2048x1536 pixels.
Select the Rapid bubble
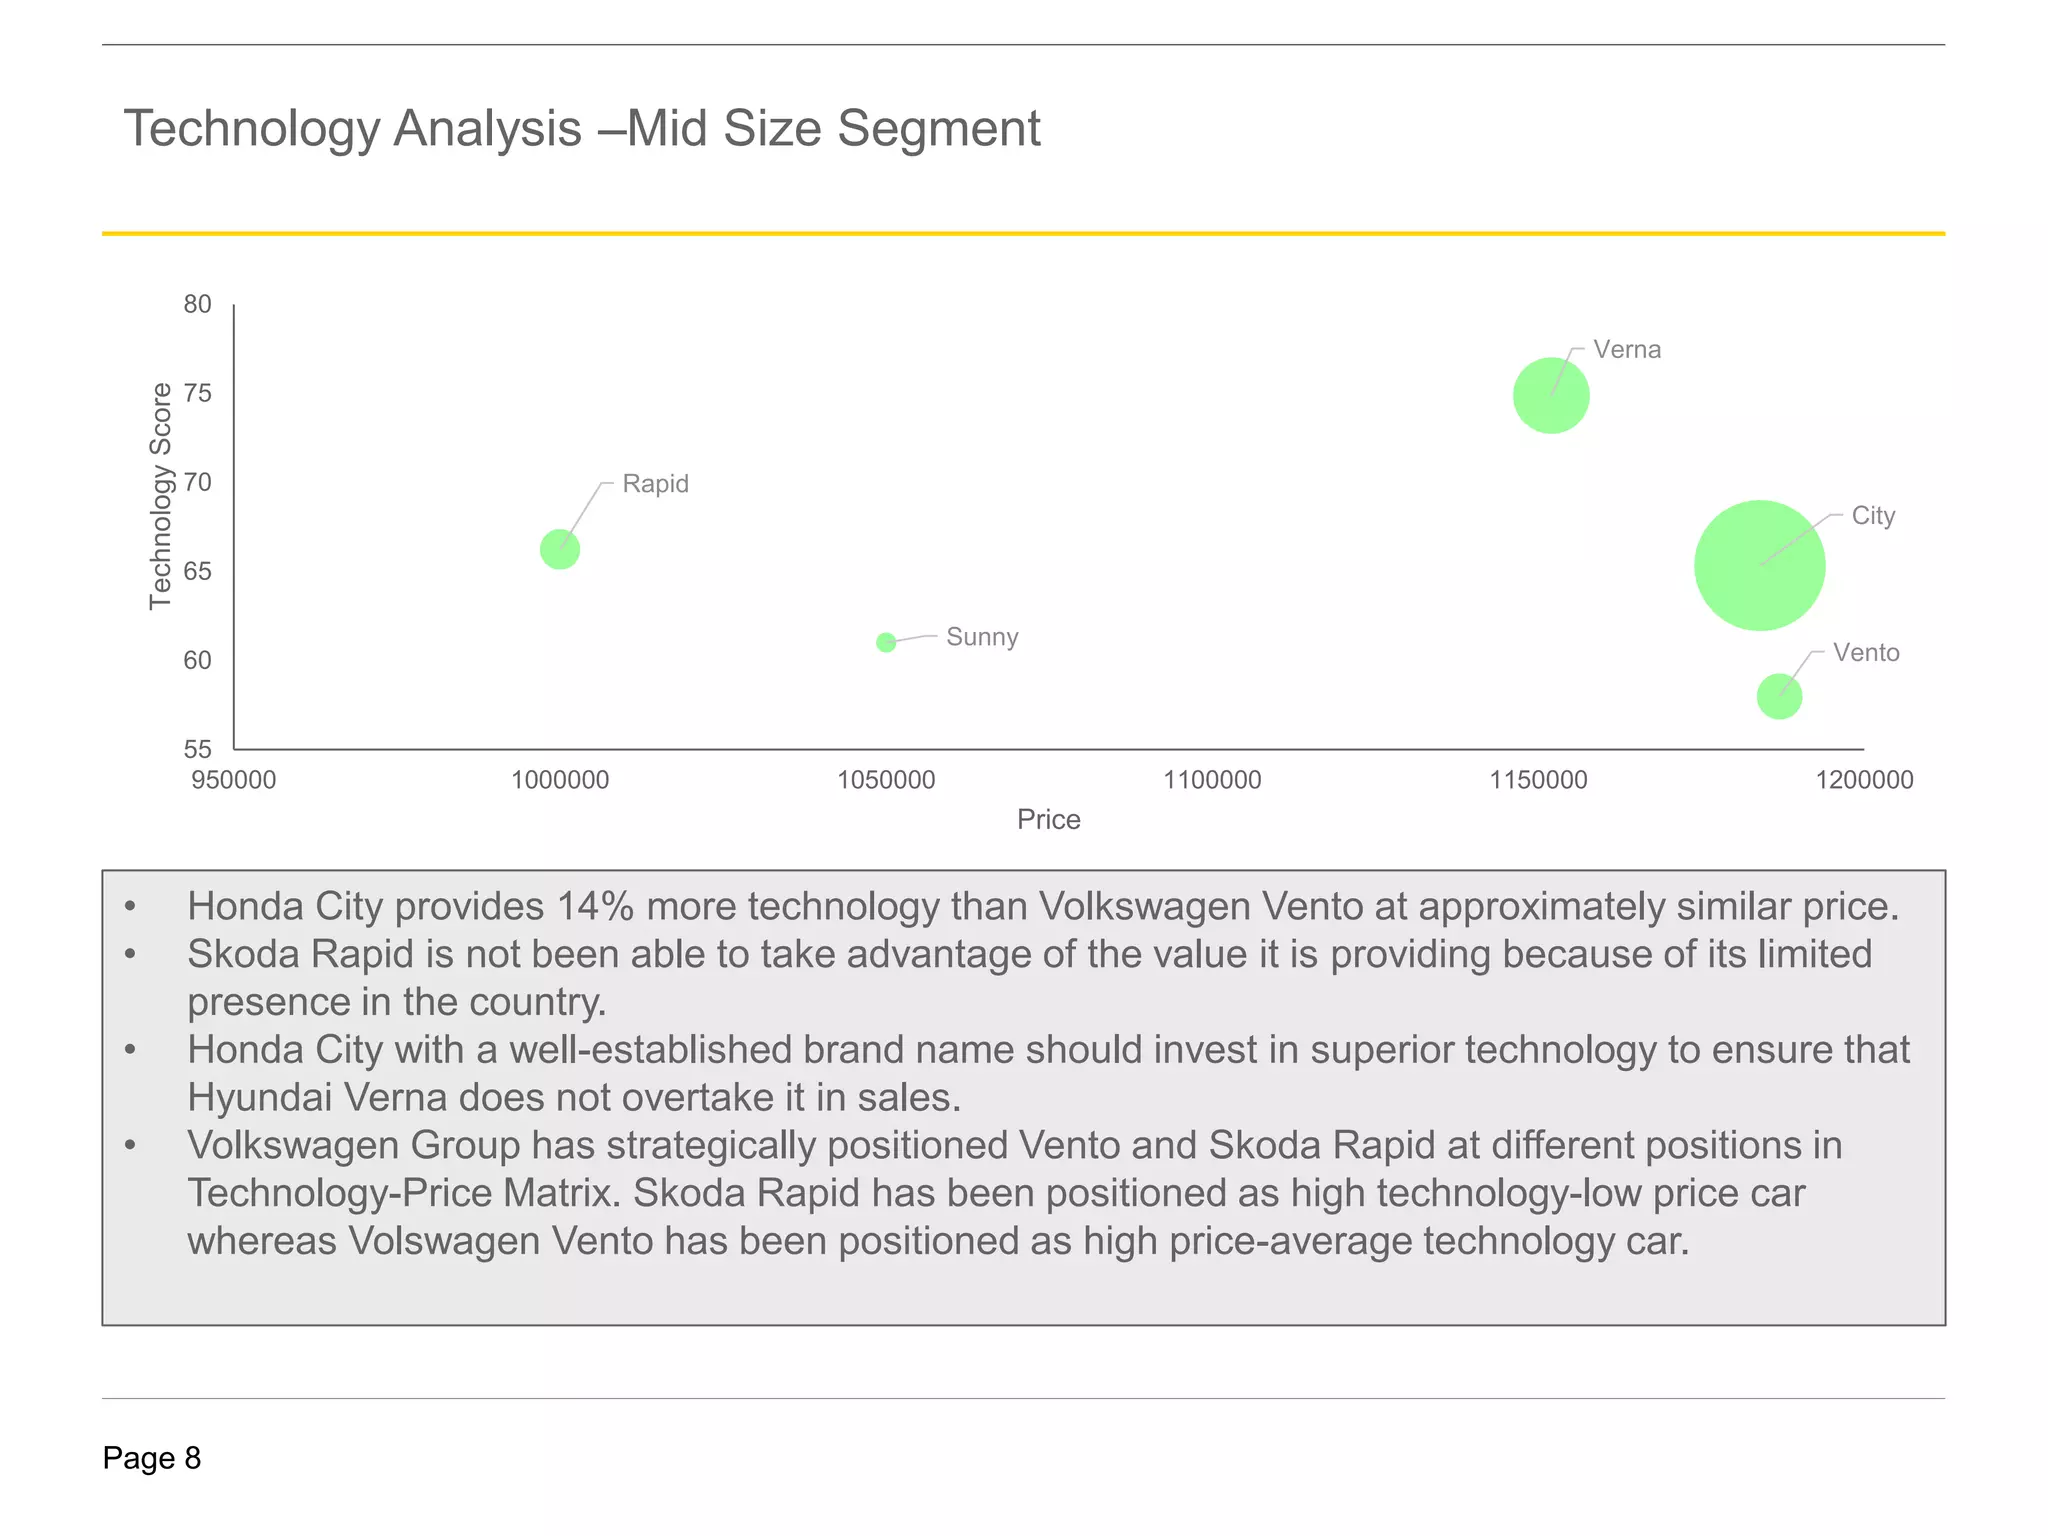pos(560,549)
